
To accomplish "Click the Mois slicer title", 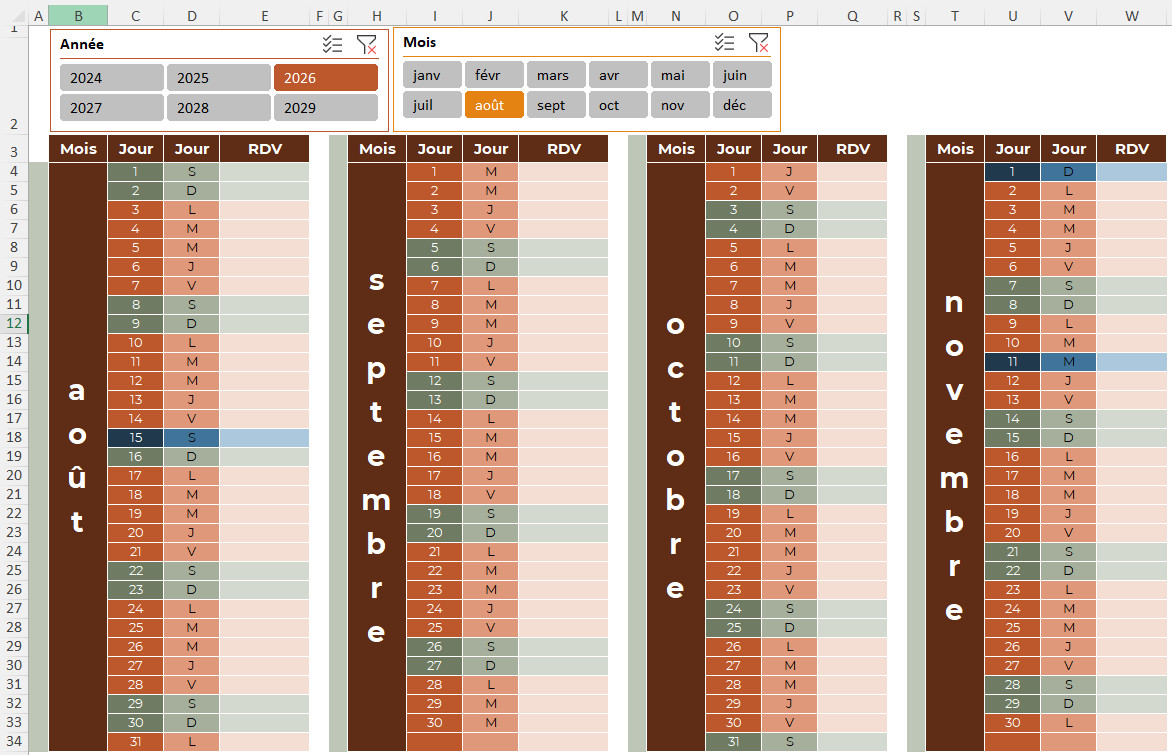I will (419, 43).
